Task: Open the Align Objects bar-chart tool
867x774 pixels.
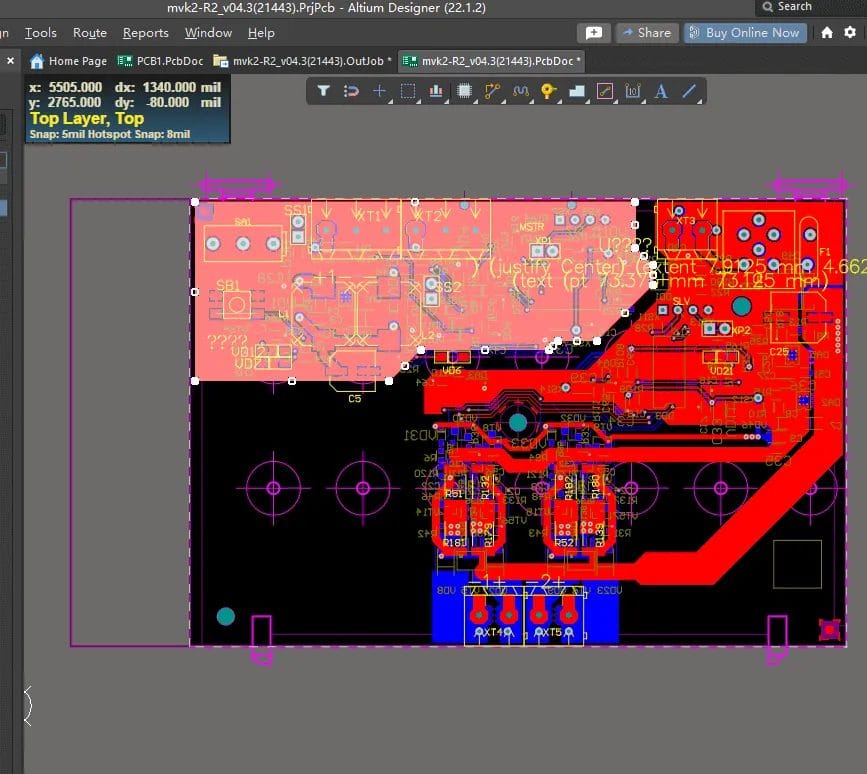Action: (x=436, y=91)
